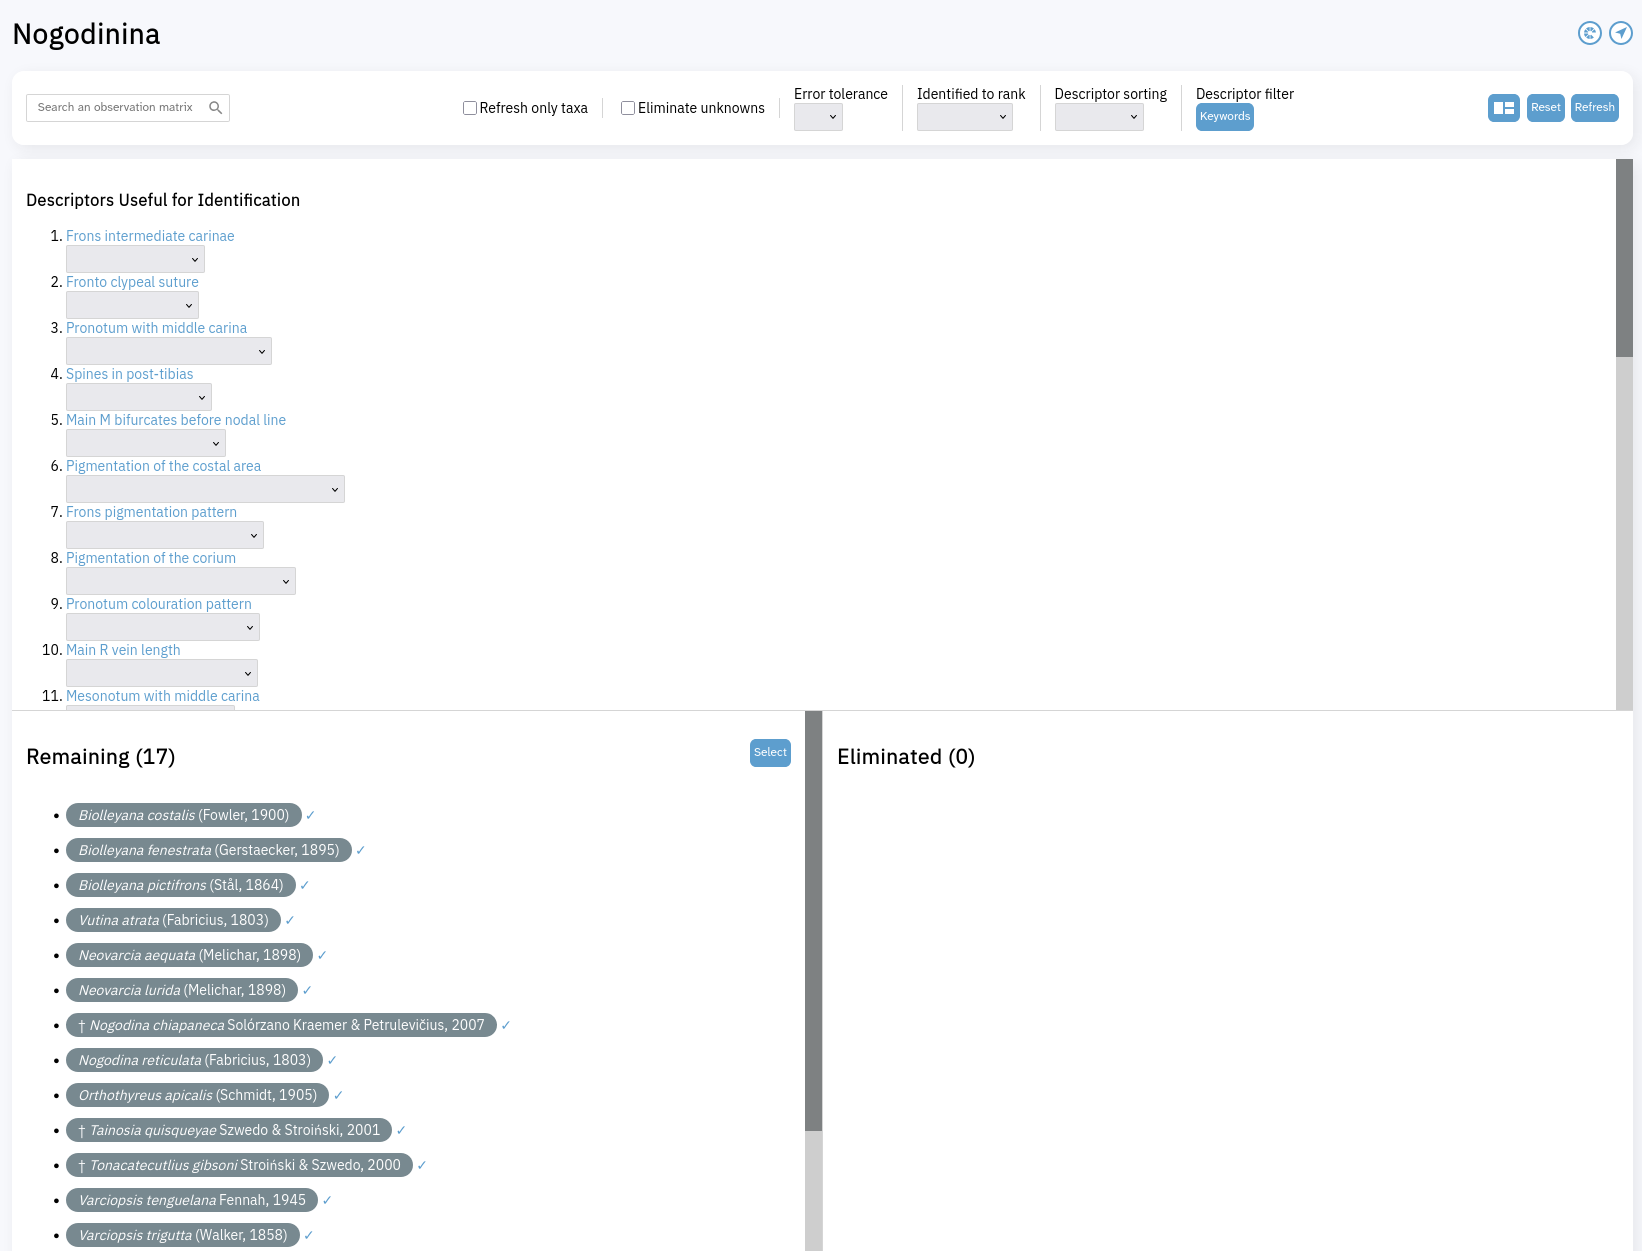The width and height of the screenshot is (1642, 1251).
Task: Expand the Identified to rank dropdown
Action: (964, 118)
